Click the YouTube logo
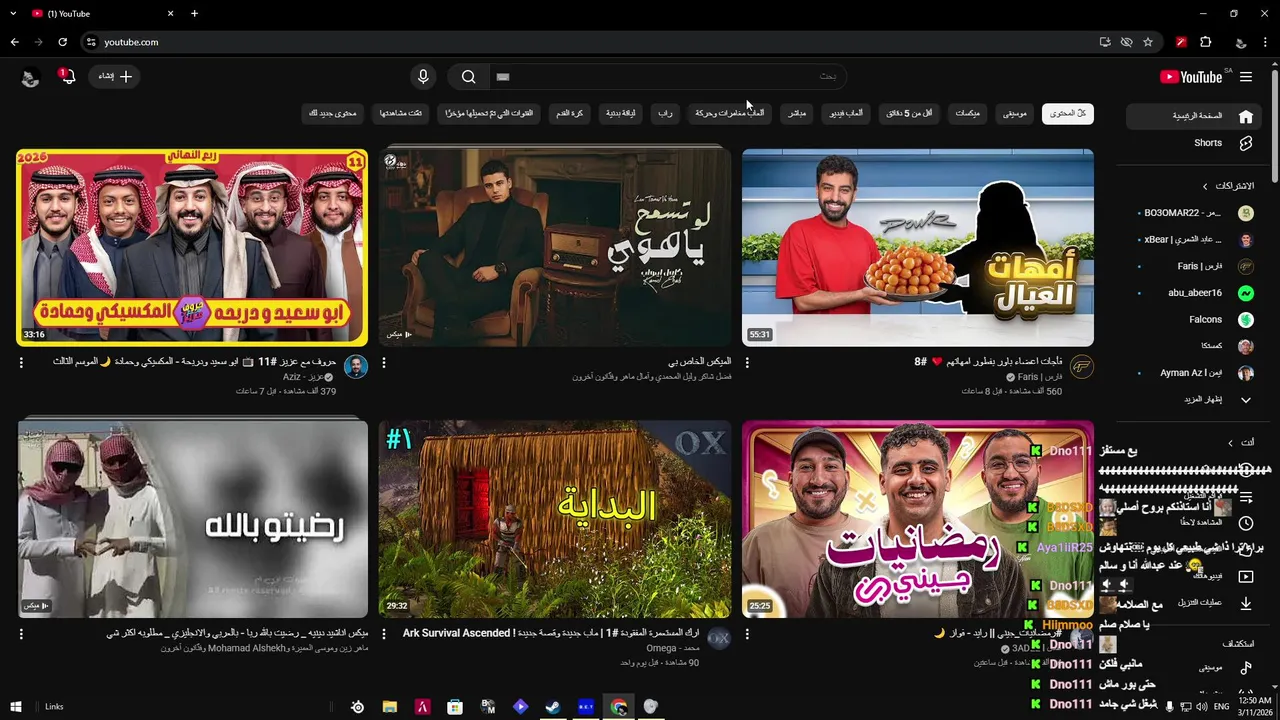 coord(1191,77)
